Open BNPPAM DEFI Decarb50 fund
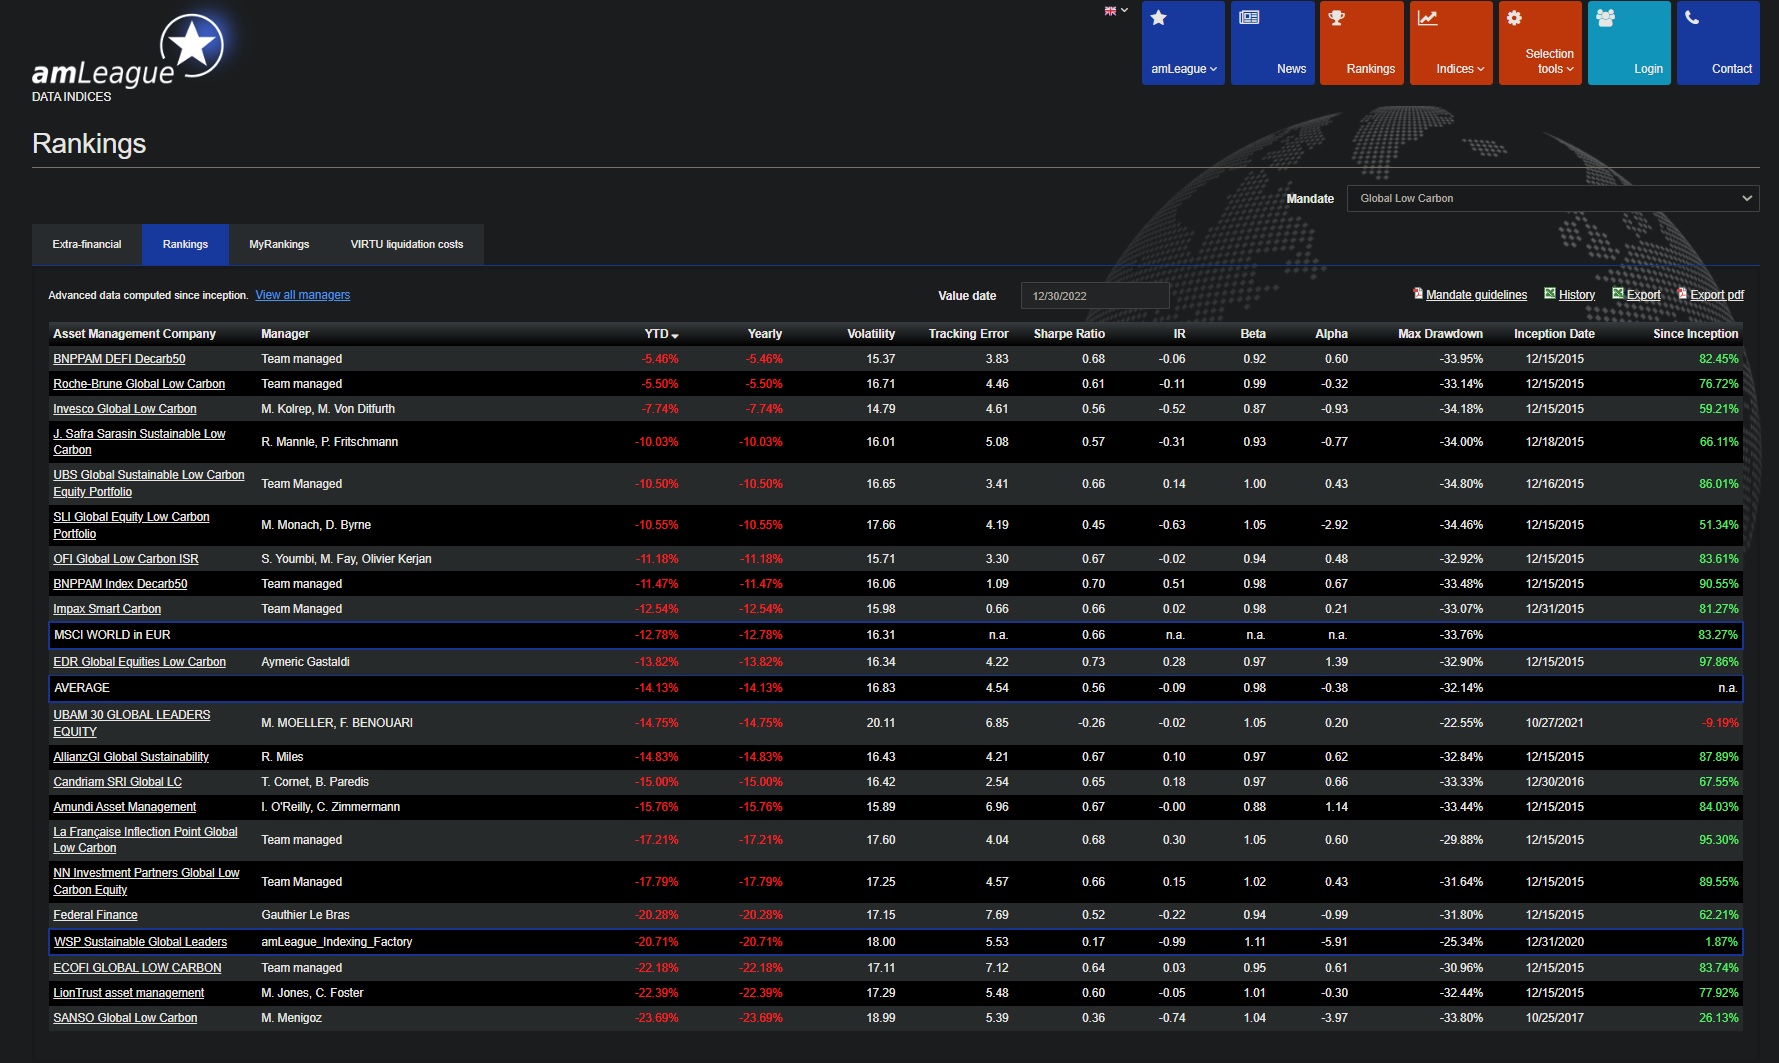 pyautogui.click(x=119, y=359)
